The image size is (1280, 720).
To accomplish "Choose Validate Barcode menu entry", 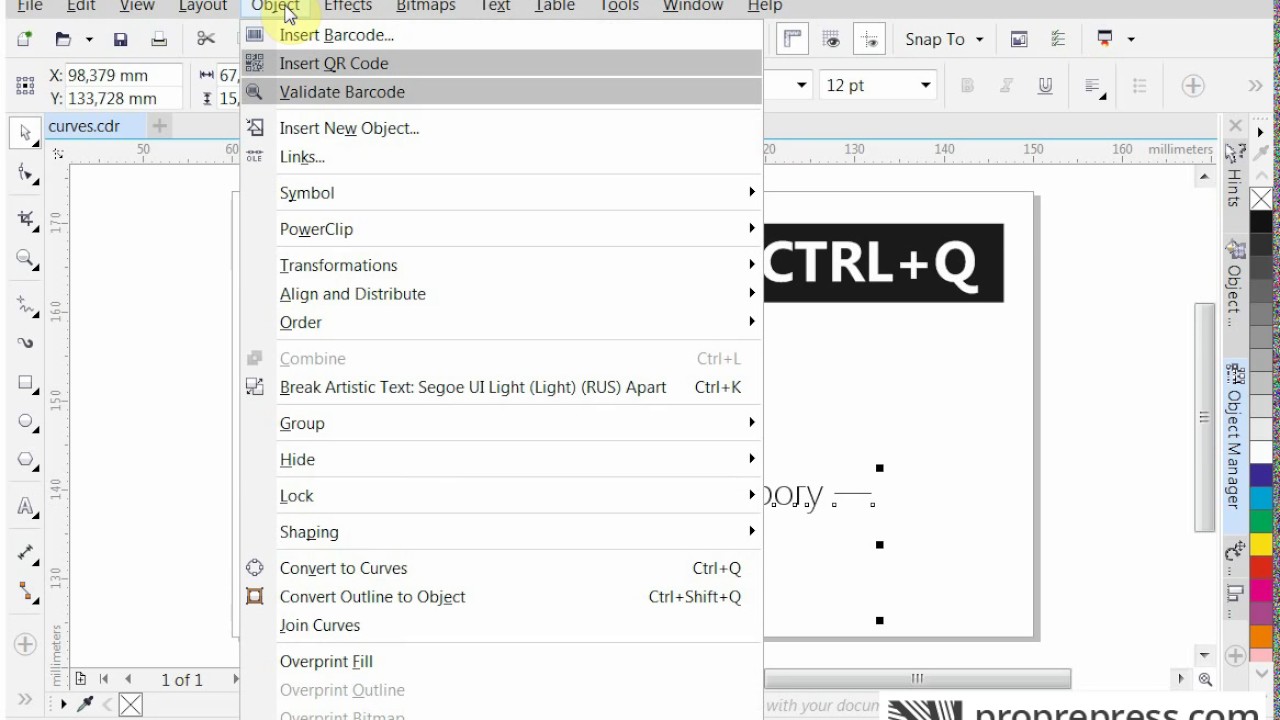I will pos(501,92).
